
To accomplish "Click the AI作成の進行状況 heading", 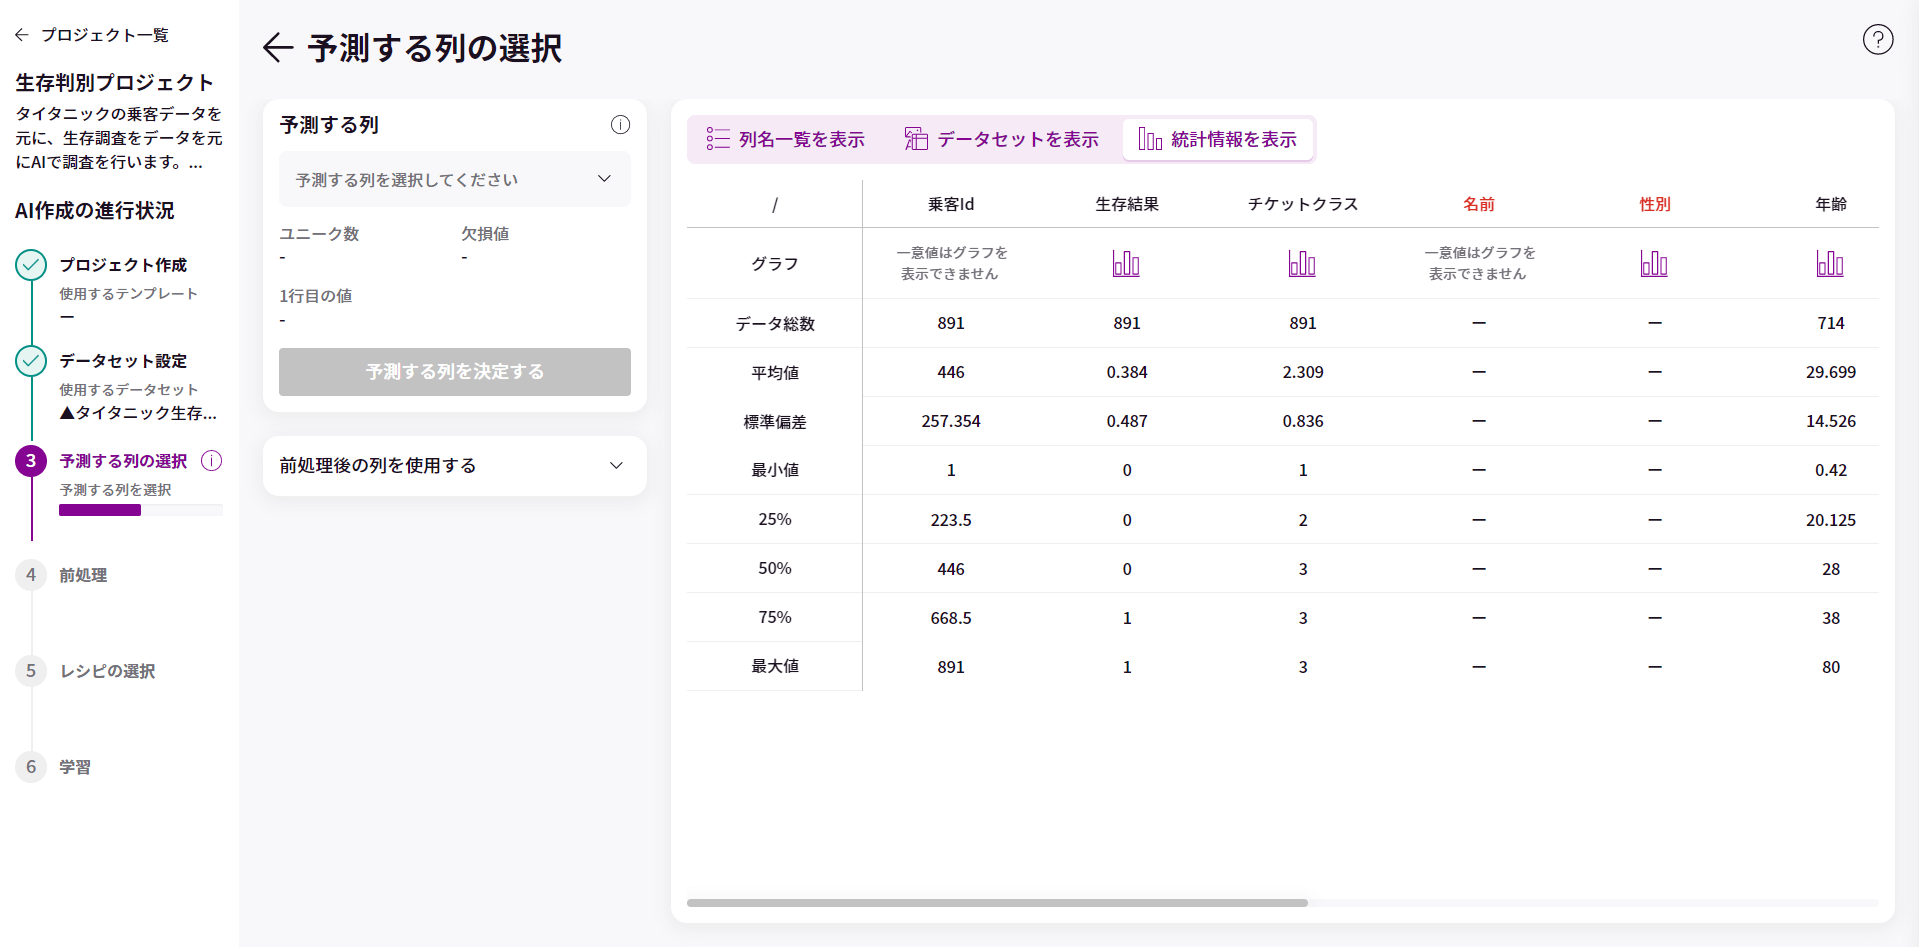I will tap(94, 211).
